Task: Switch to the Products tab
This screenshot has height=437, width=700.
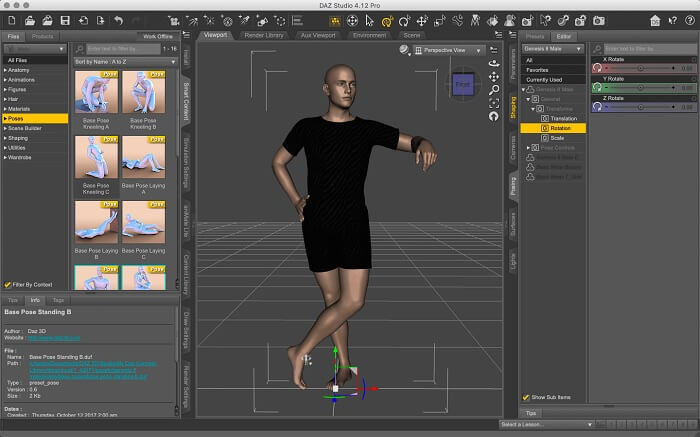Action: [x=42, y=36]
